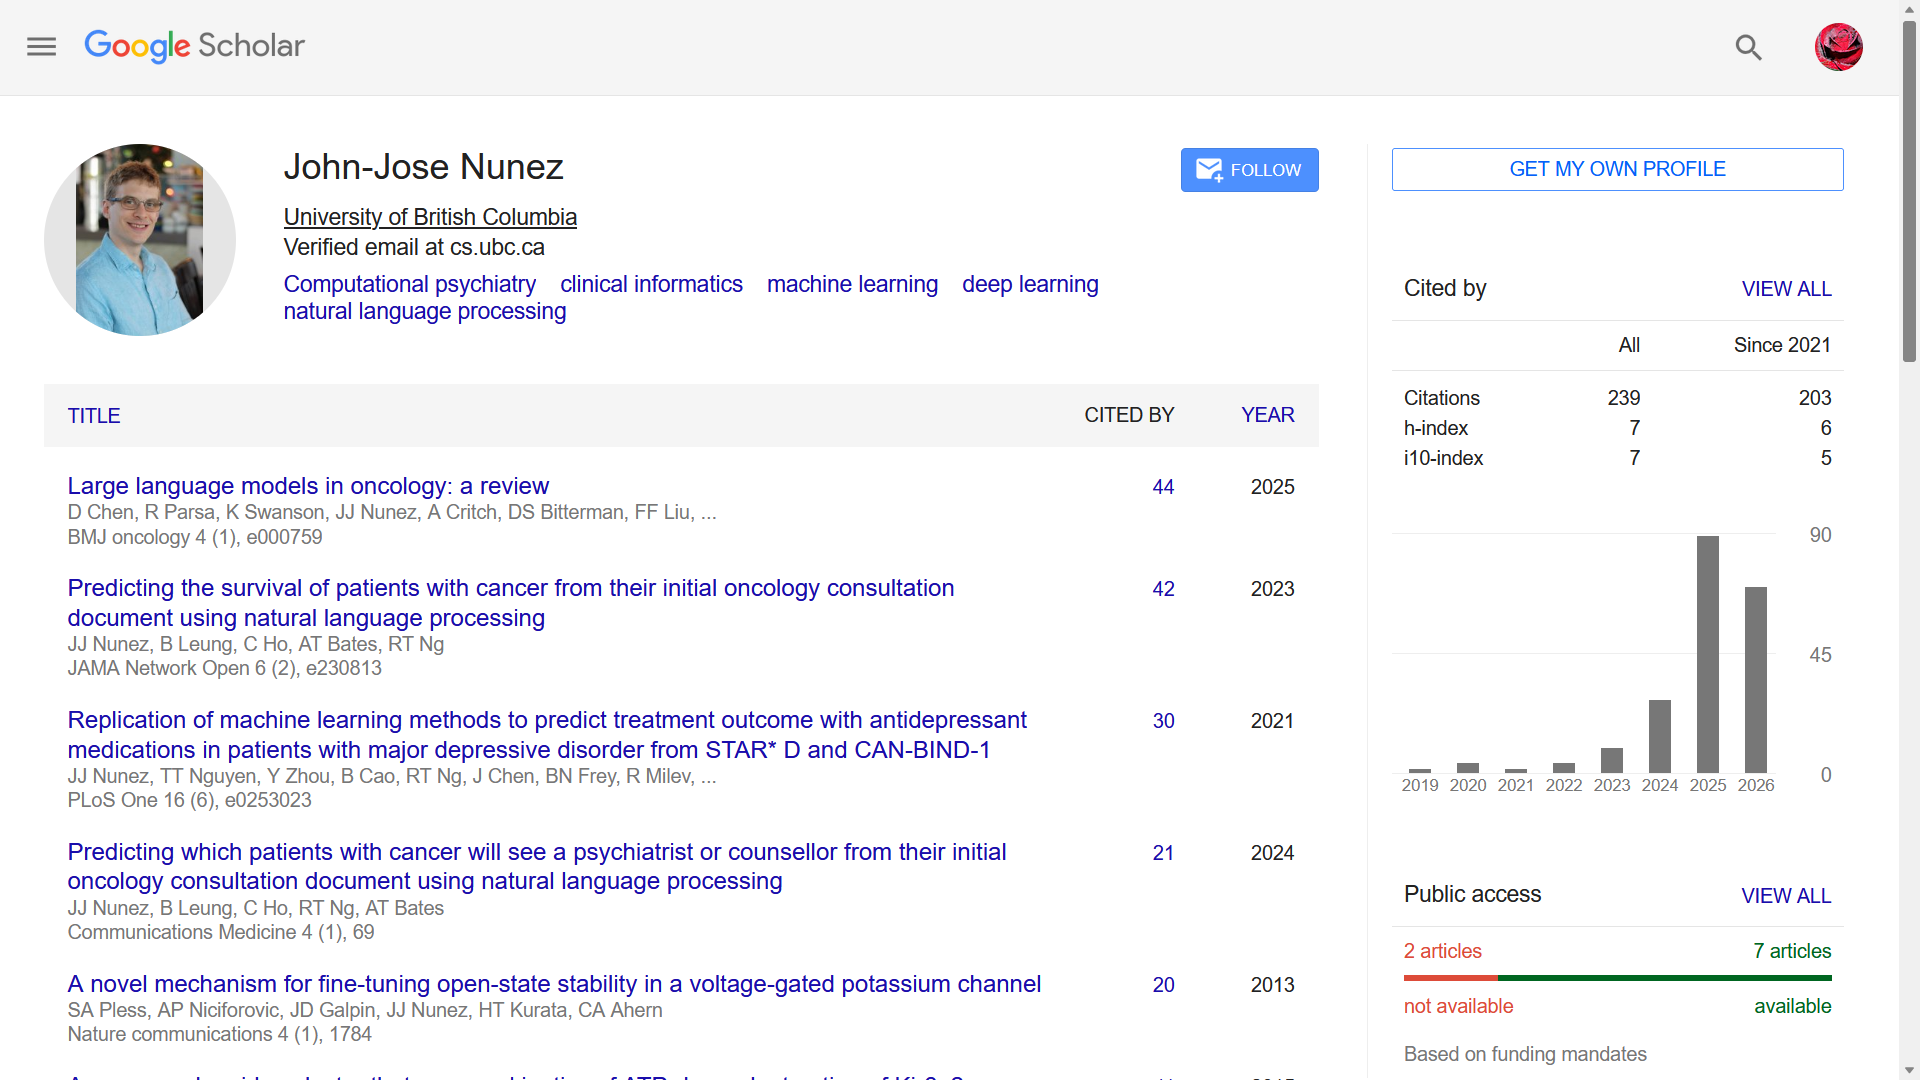Select Computational psychiatry interest link

point(409,284)
